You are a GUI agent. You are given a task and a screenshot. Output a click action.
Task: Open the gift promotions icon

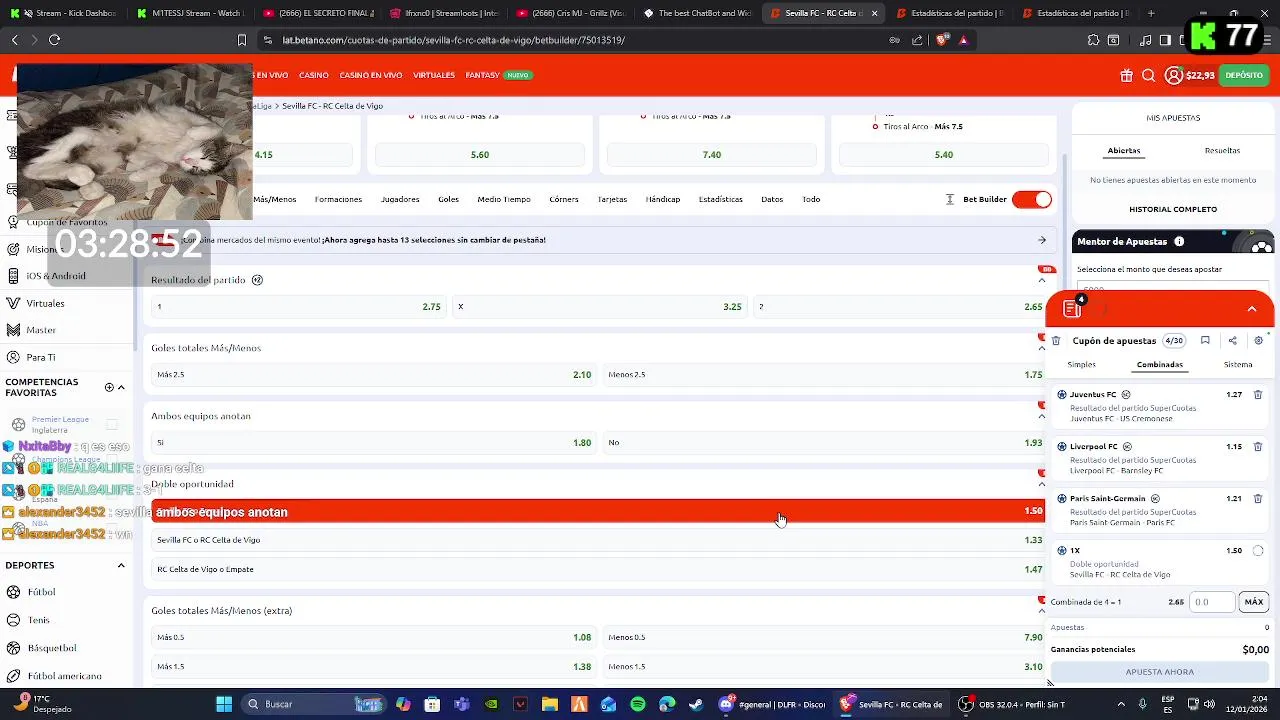coord(1126,75)
